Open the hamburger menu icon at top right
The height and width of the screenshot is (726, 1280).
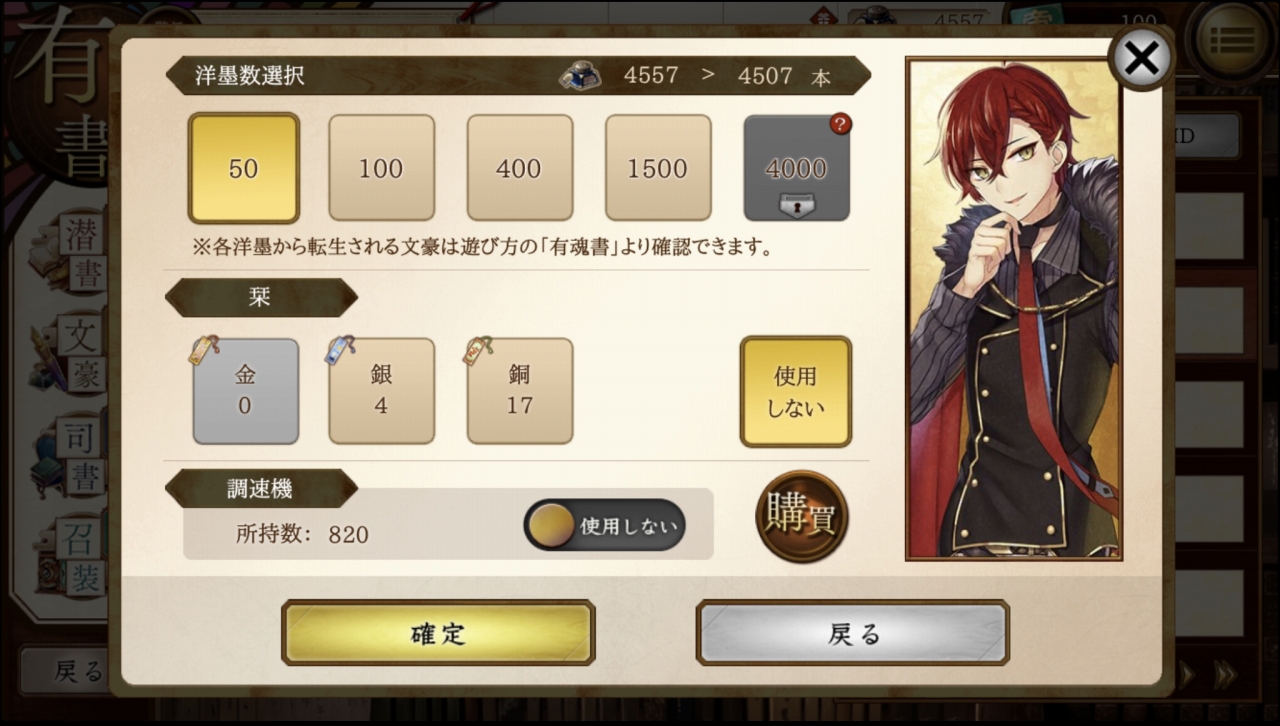click(x=1231, y=38)
